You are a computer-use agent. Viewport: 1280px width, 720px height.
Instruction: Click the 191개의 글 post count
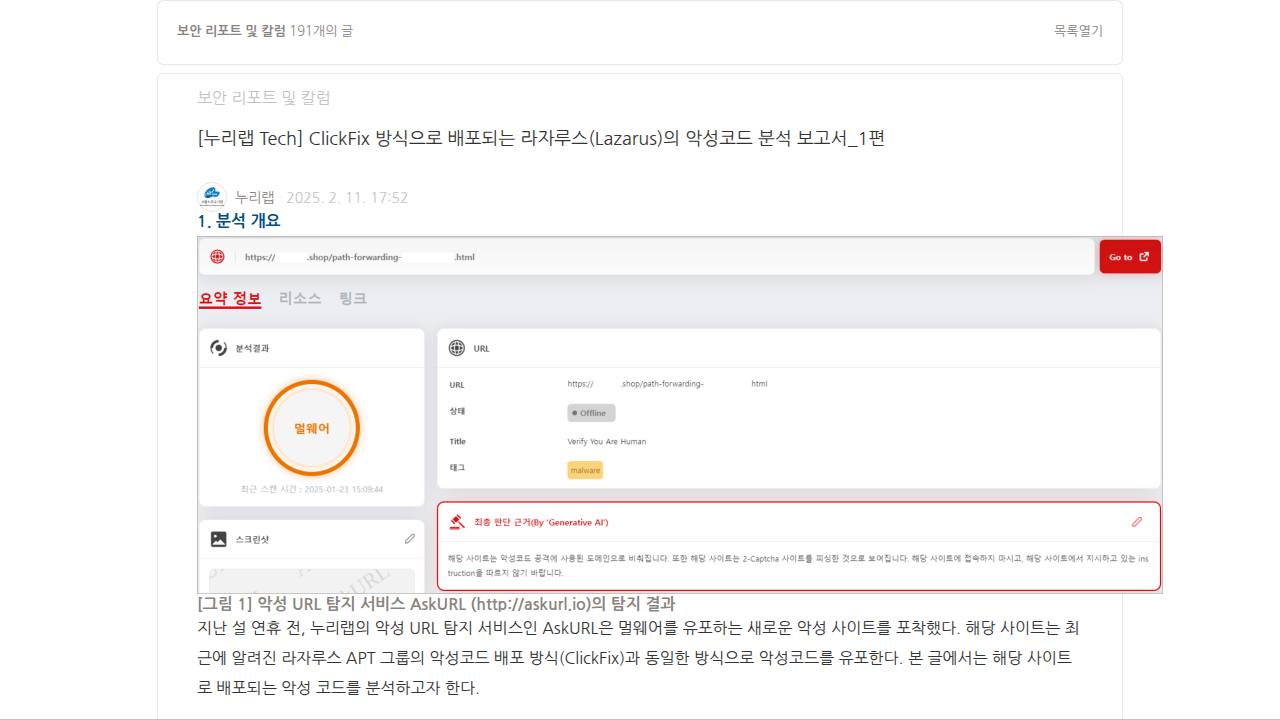[x=321, y=31]
